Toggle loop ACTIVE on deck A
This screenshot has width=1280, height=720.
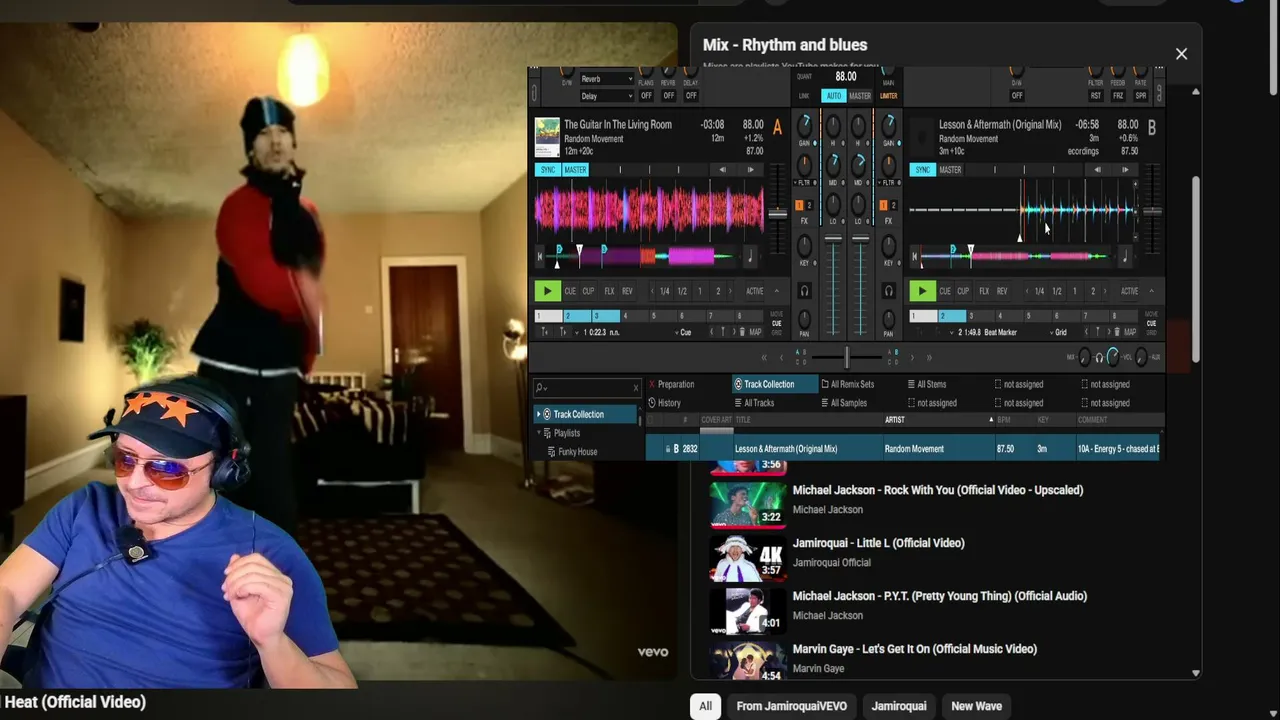pos(755,291)
